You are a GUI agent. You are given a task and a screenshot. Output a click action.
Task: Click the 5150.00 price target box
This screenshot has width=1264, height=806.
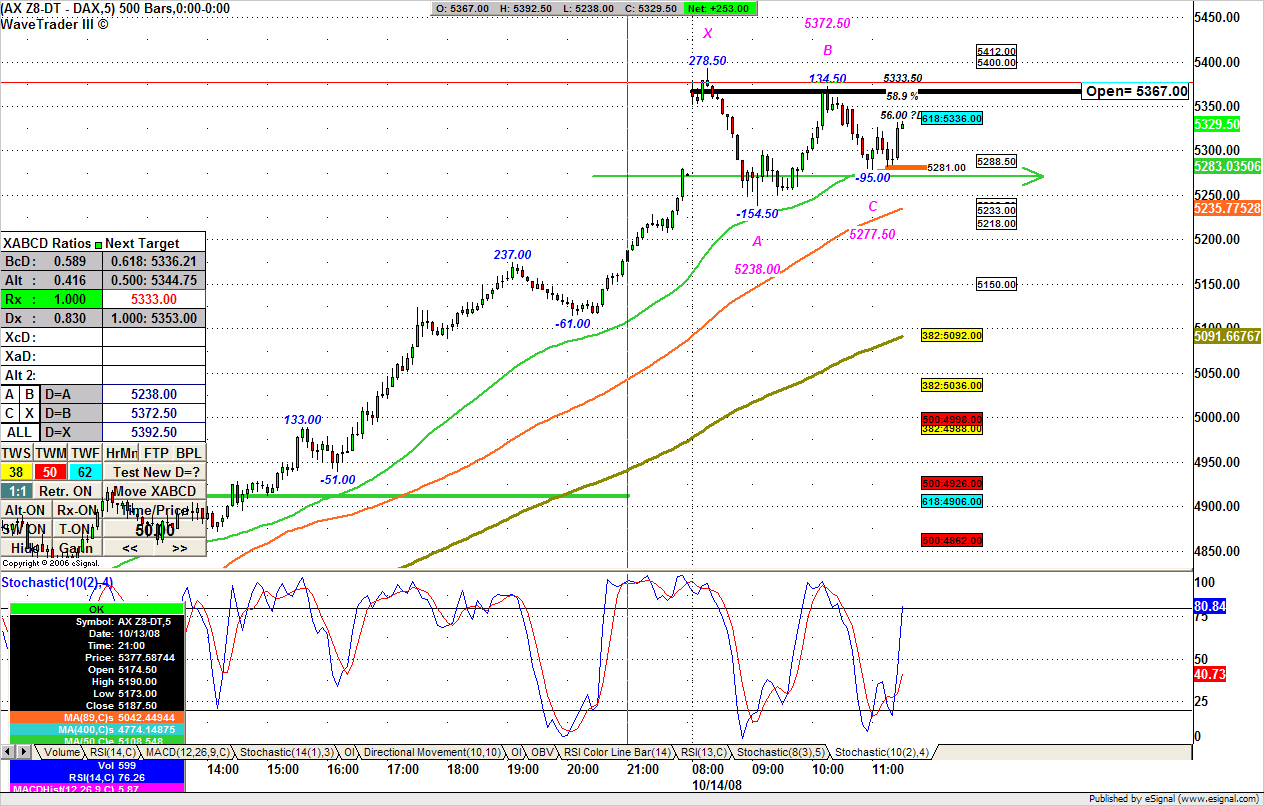point(996,285)
